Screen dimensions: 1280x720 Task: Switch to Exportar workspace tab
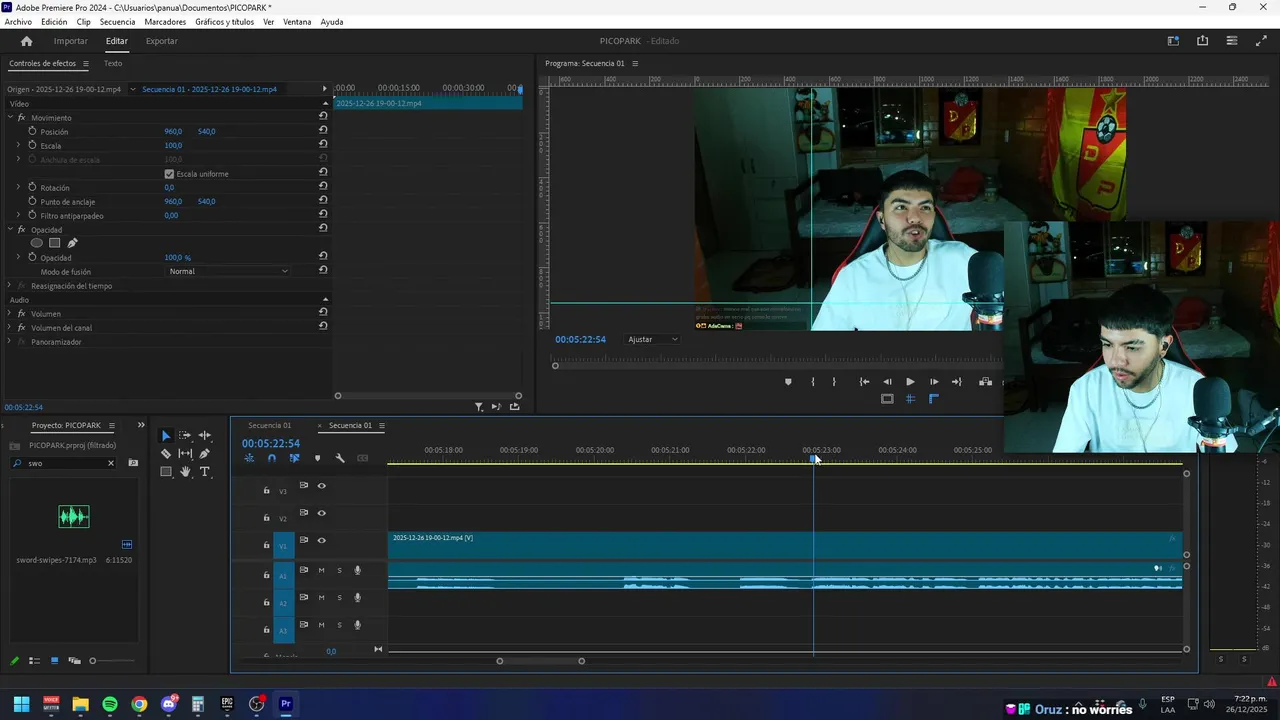point(161,41)
